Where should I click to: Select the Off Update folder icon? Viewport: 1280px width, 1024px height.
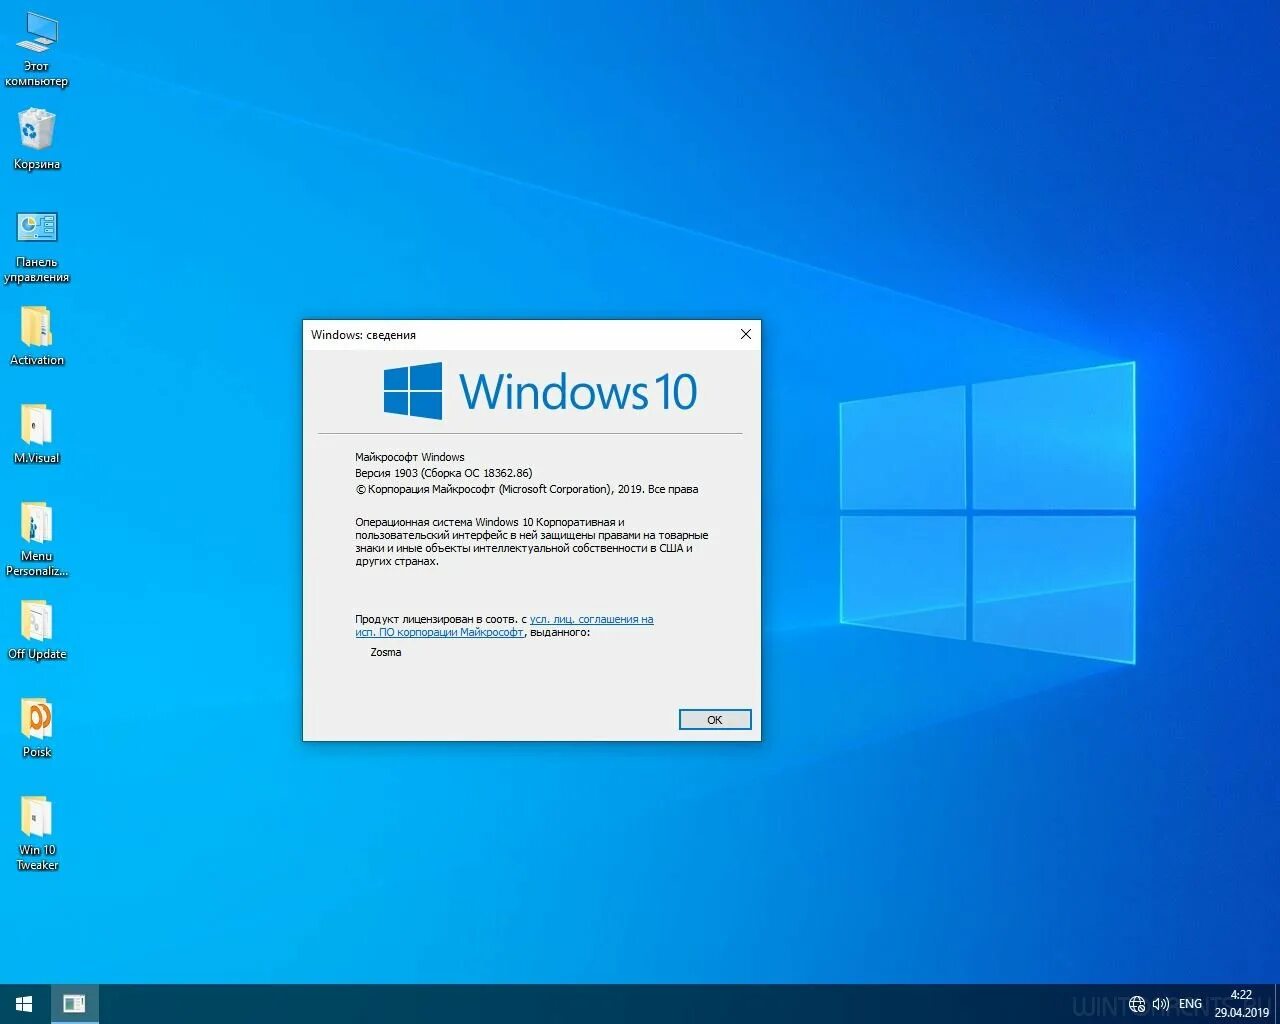point(37,629)
